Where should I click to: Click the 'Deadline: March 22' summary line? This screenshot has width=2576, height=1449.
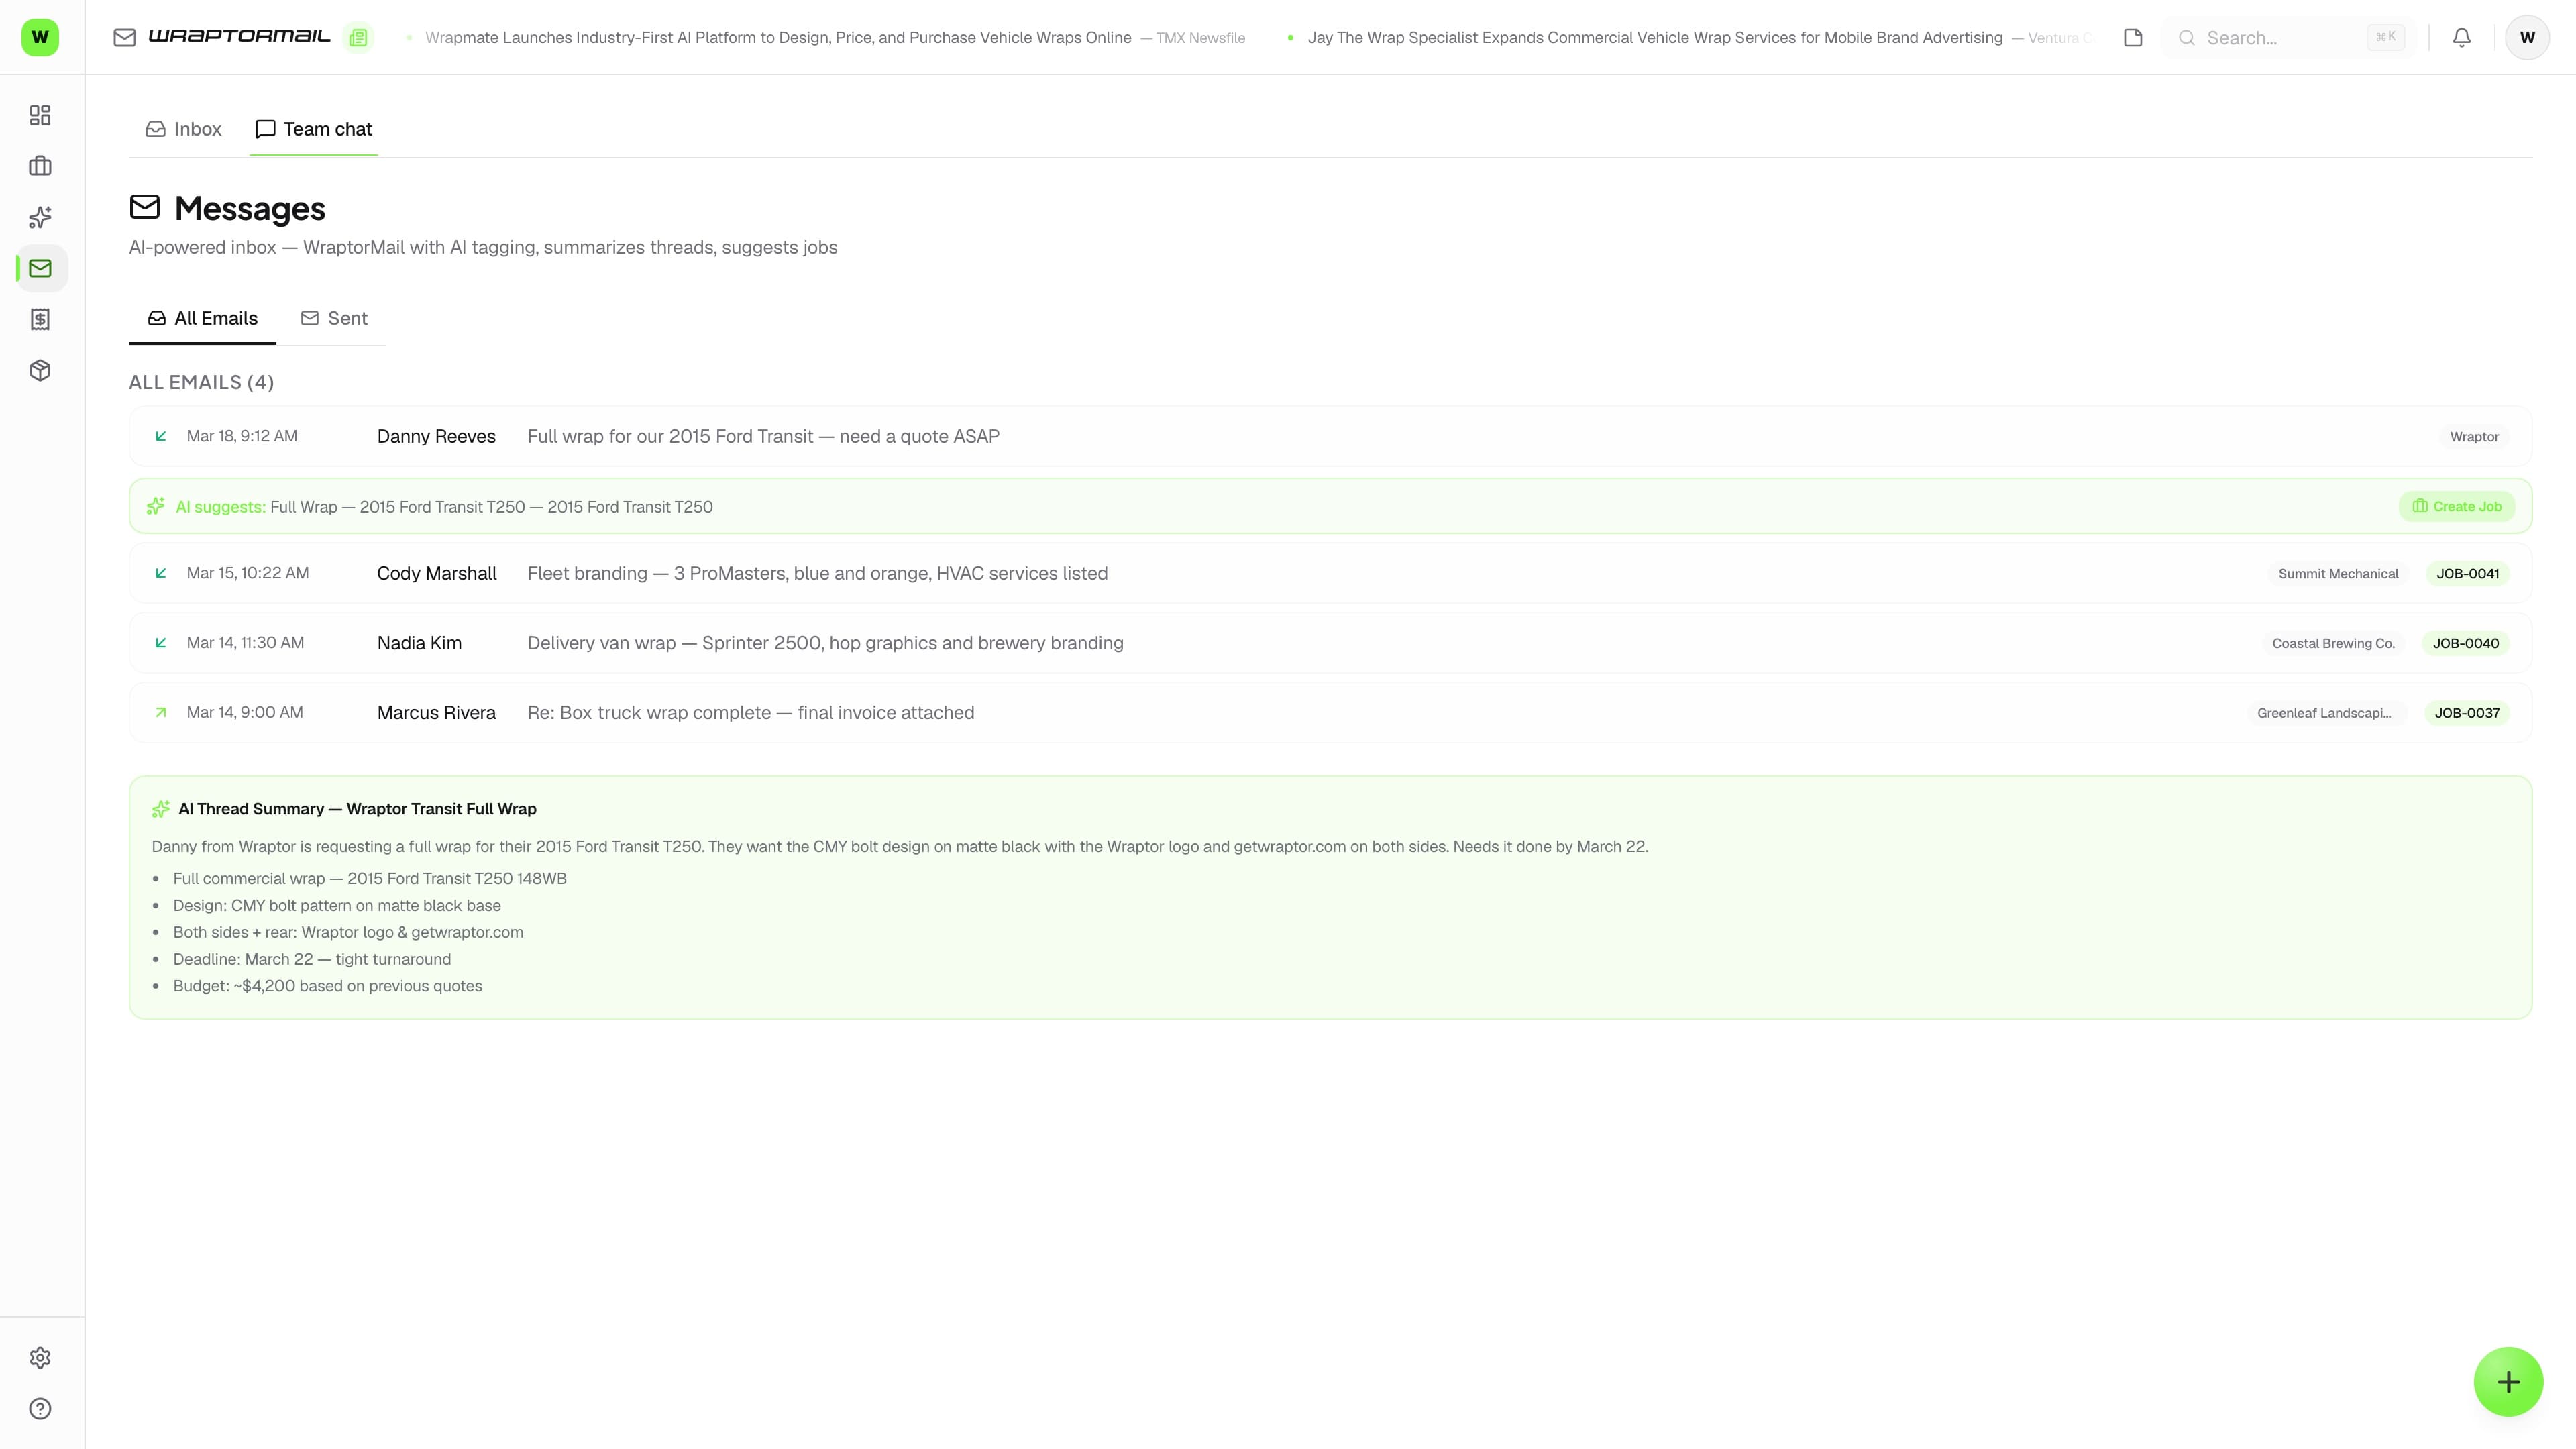(x=312, y=959)
